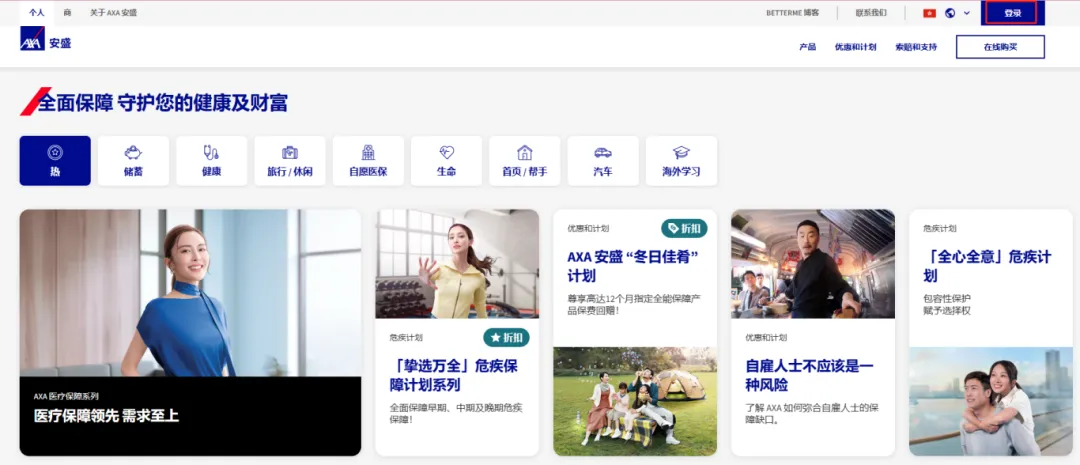
Task: Open the 产品 menu
Action: click(807, 47)
